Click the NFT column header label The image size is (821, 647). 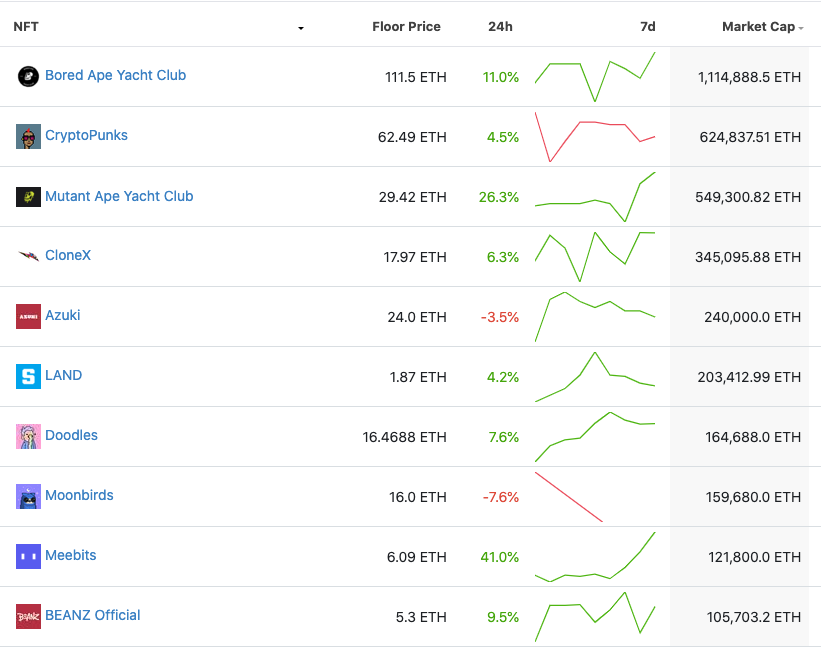pyautogui.click(x=26, y=27)
